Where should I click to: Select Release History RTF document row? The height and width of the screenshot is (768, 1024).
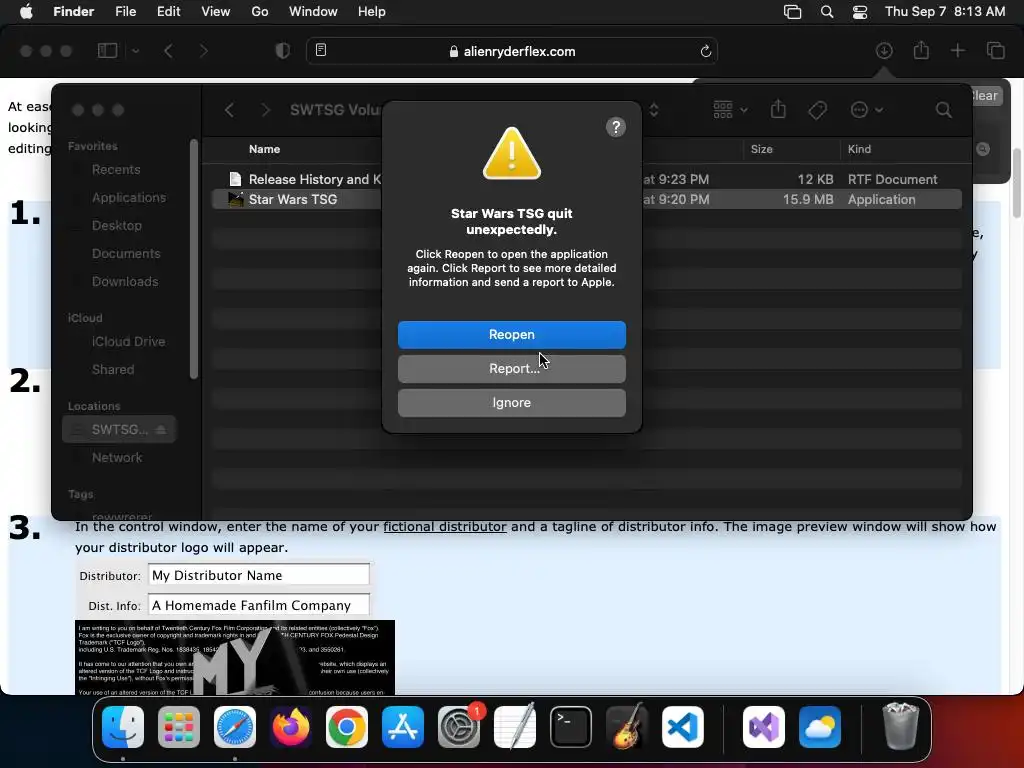(586, 179)
